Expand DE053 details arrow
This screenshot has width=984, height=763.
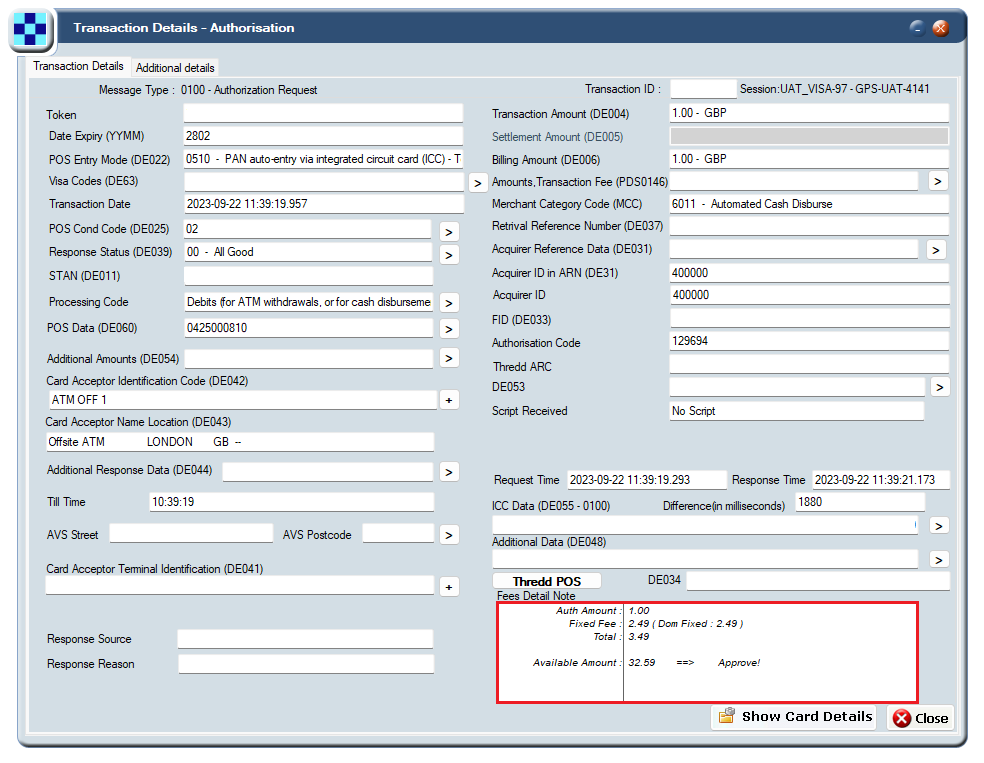pos(939,387)
